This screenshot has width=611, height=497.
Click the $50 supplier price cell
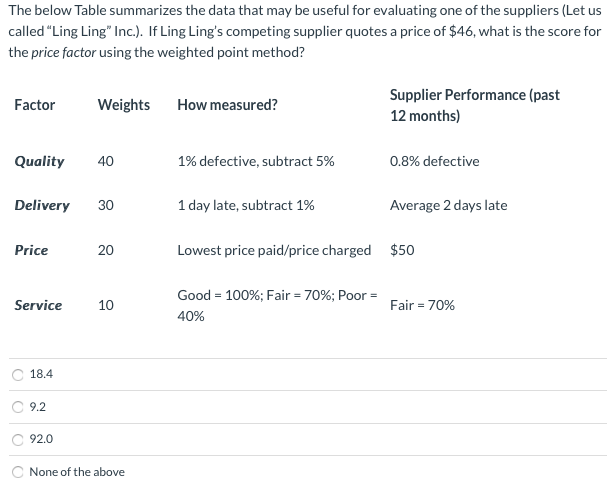402,250
